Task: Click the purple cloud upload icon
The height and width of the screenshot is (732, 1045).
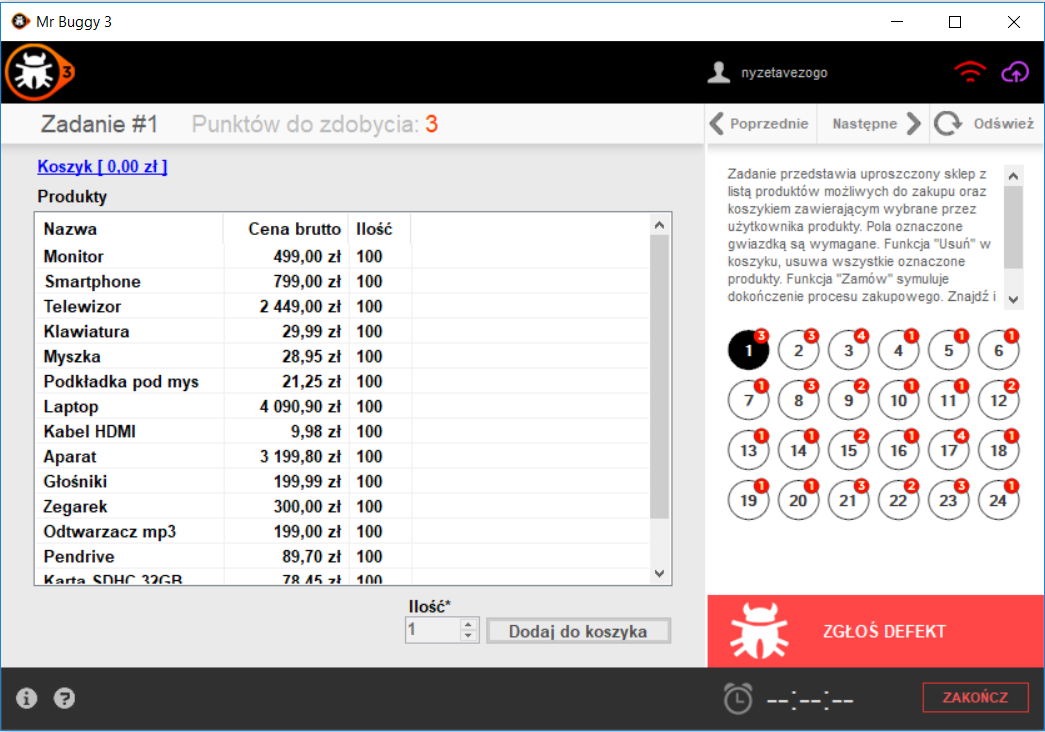Action: click(1015, 72)
